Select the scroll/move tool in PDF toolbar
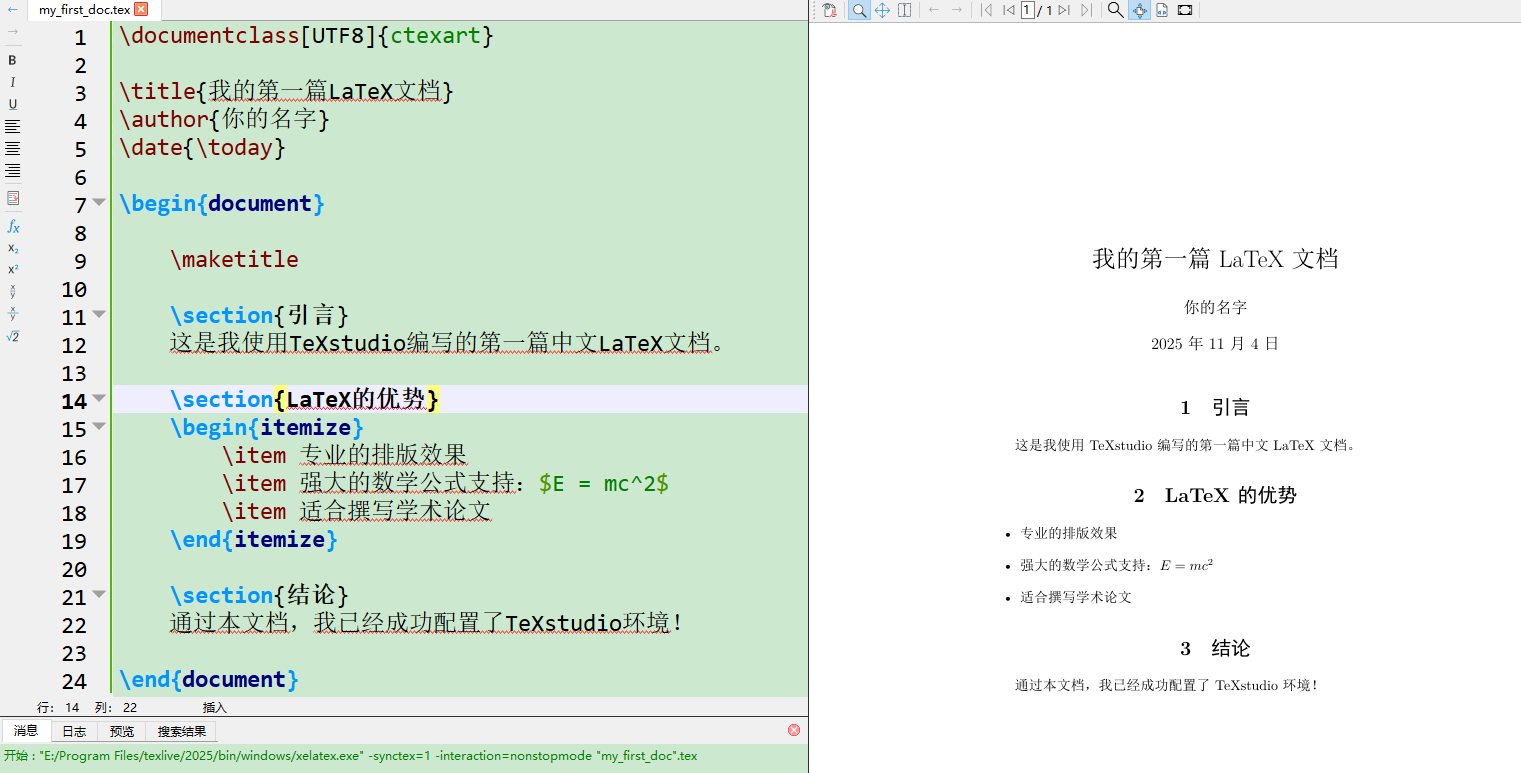The height and width of the screenshot is (773, 1521). coord(882,10)
